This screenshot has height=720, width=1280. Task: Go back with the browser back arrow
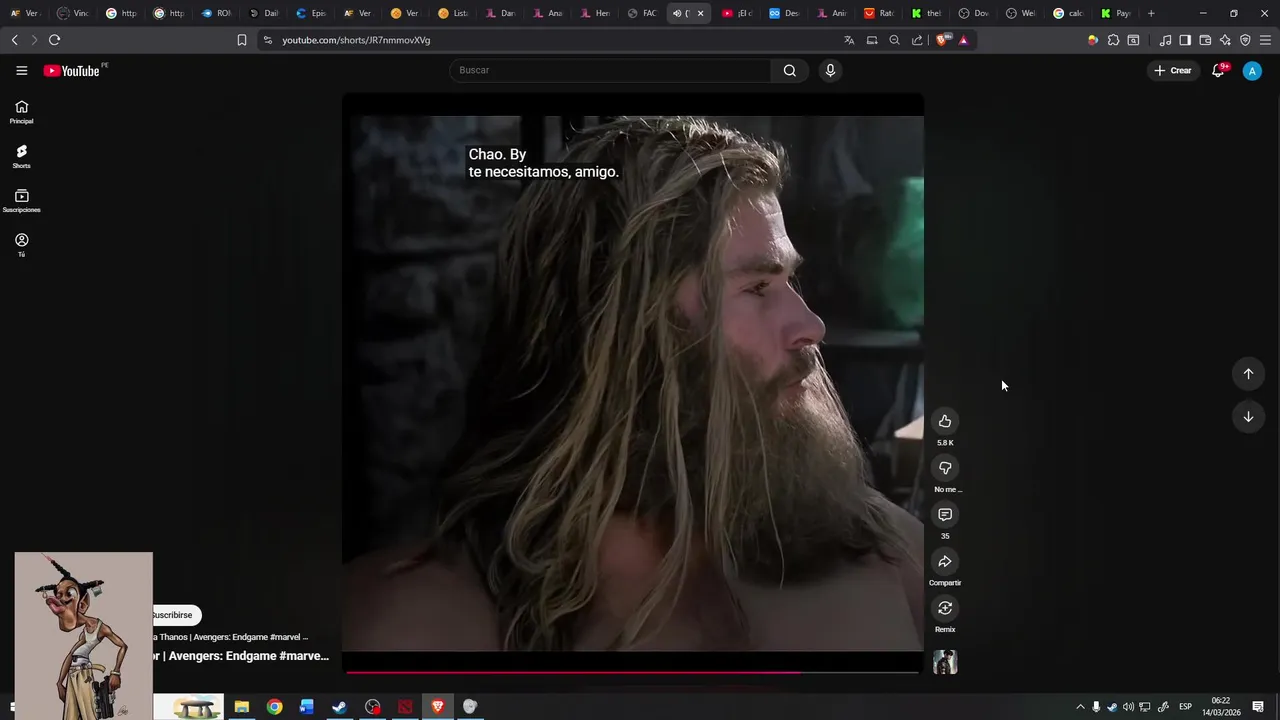[x=14, y=40]
